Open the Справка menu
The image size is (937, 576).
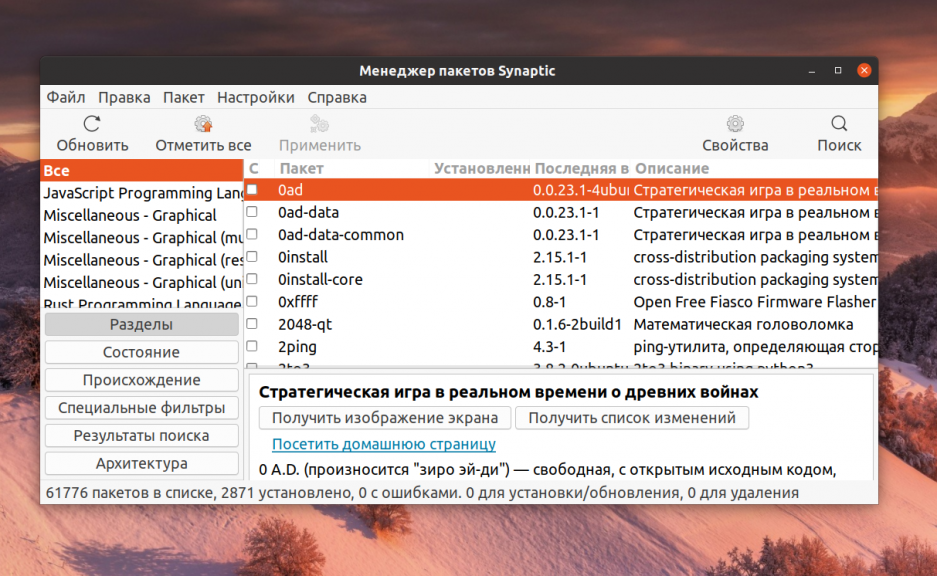click(x=336, y=97)
